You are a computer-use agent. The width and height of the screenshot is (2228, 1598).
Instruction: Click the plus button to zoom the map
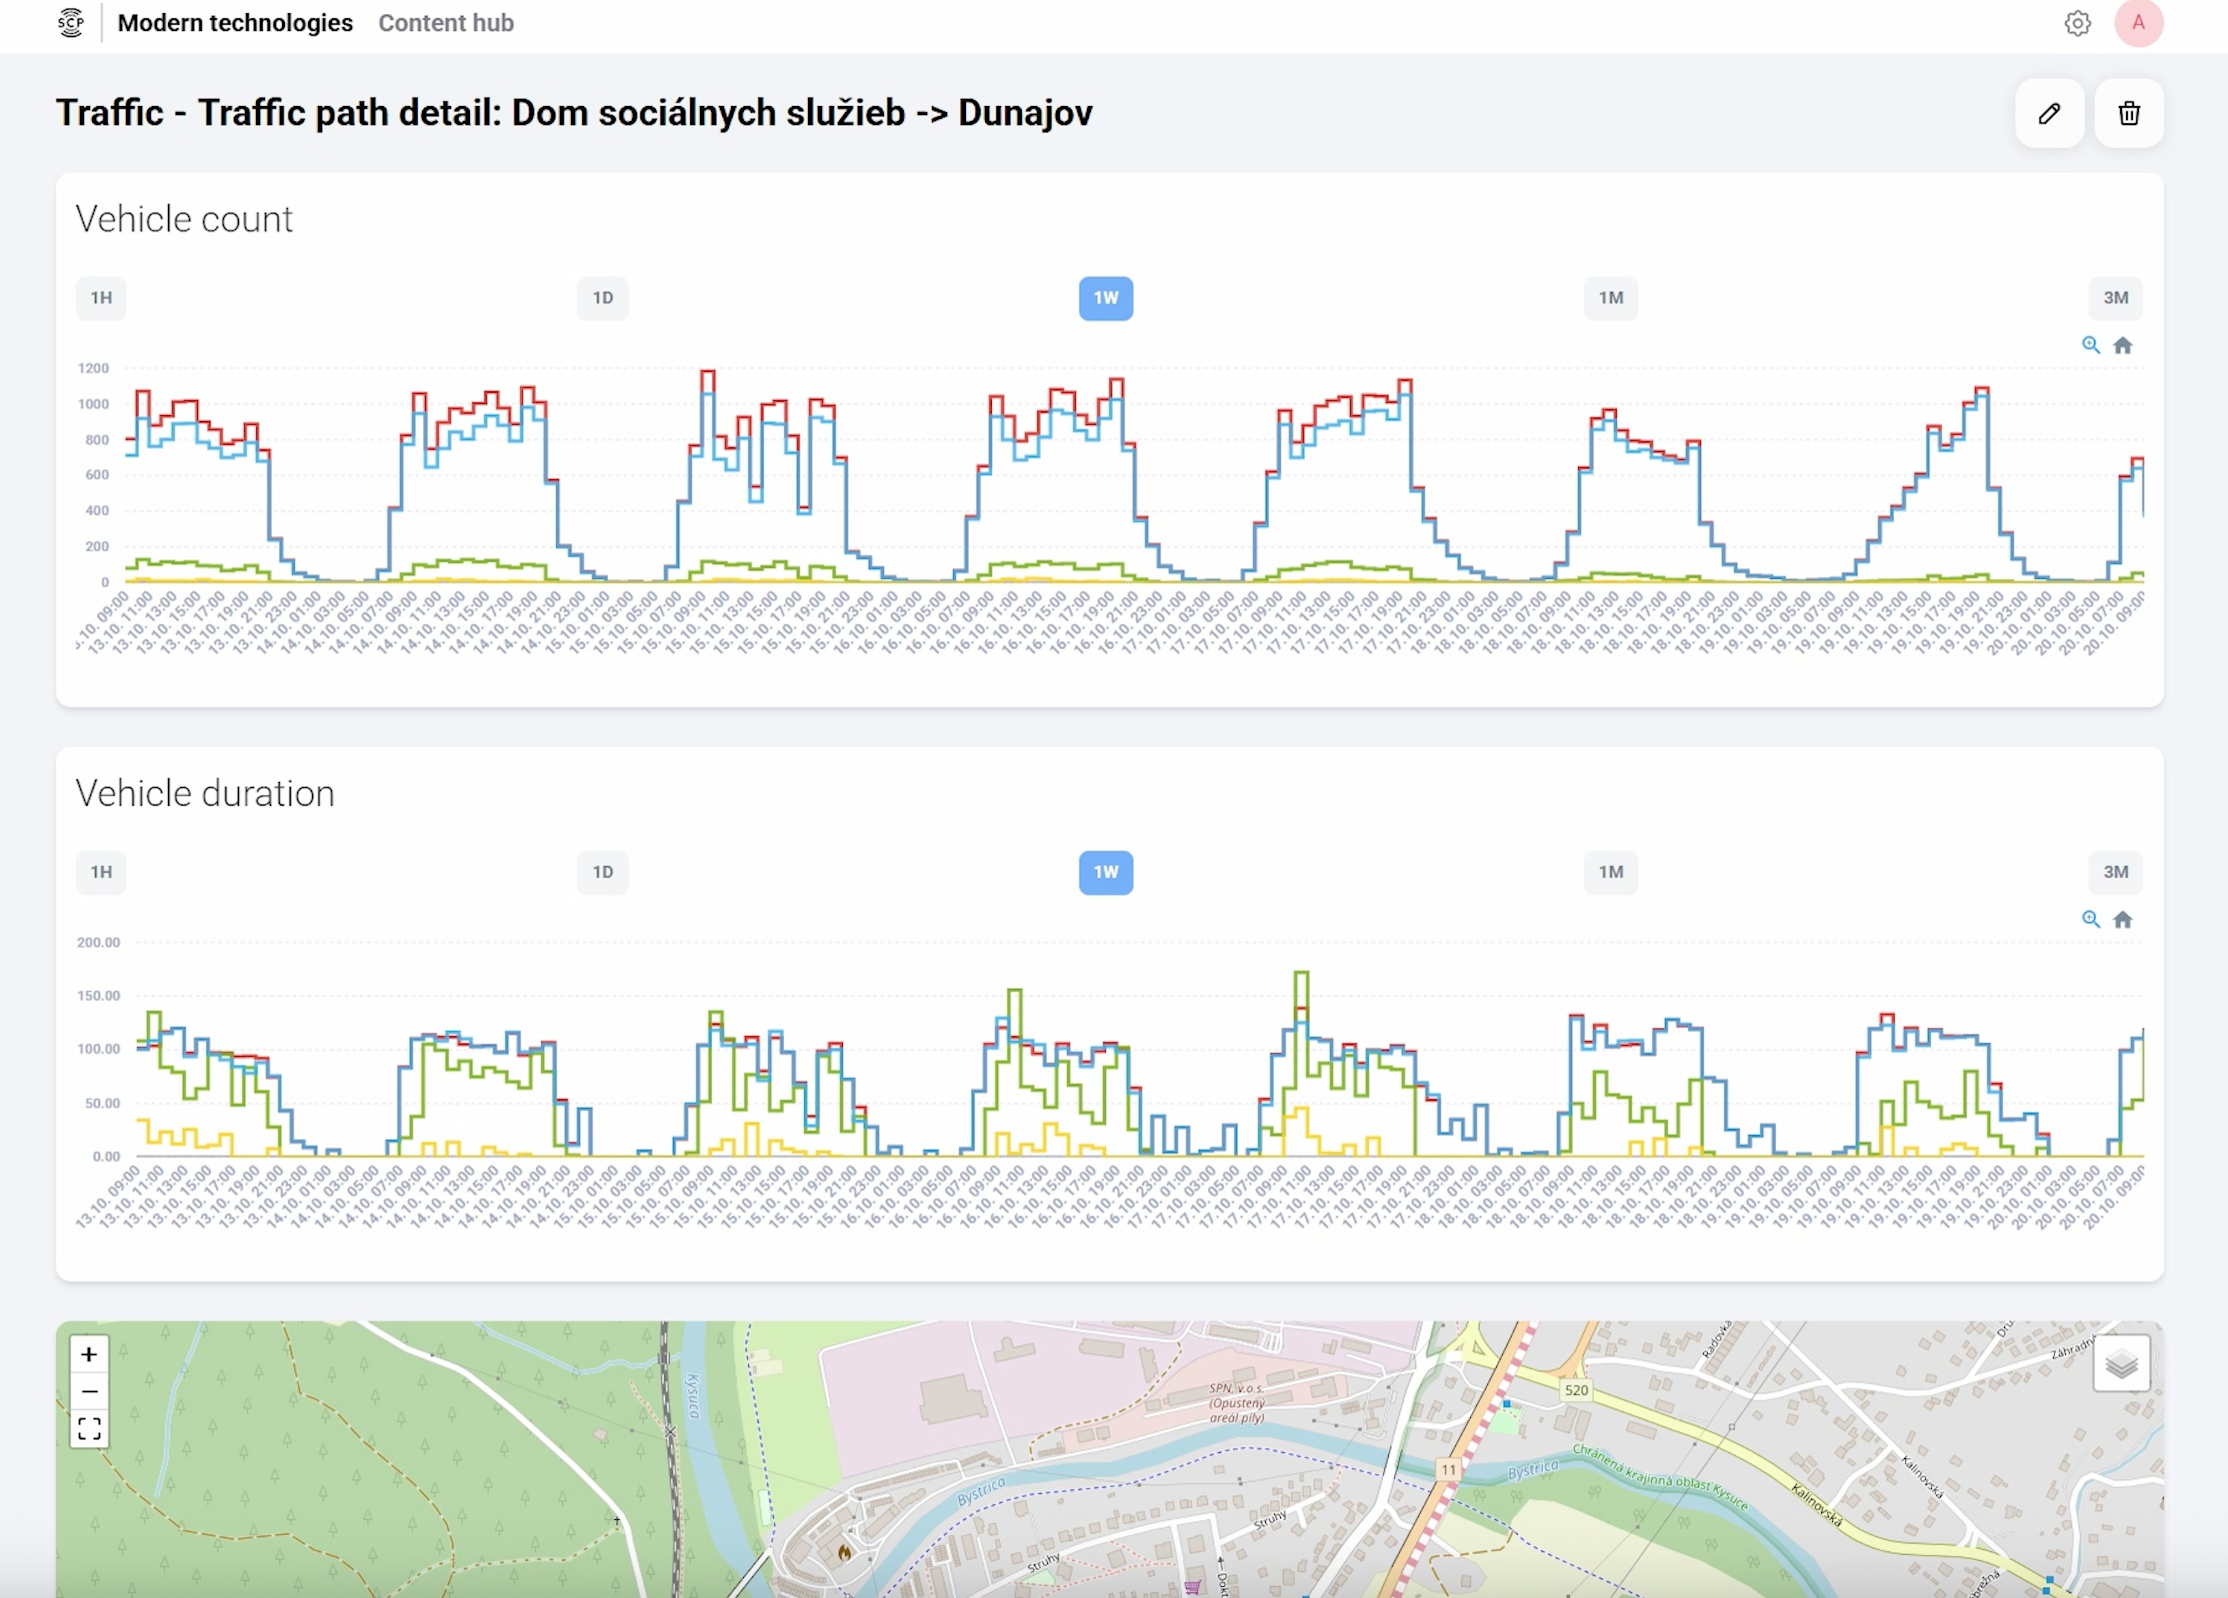(x=88, y=1354)
